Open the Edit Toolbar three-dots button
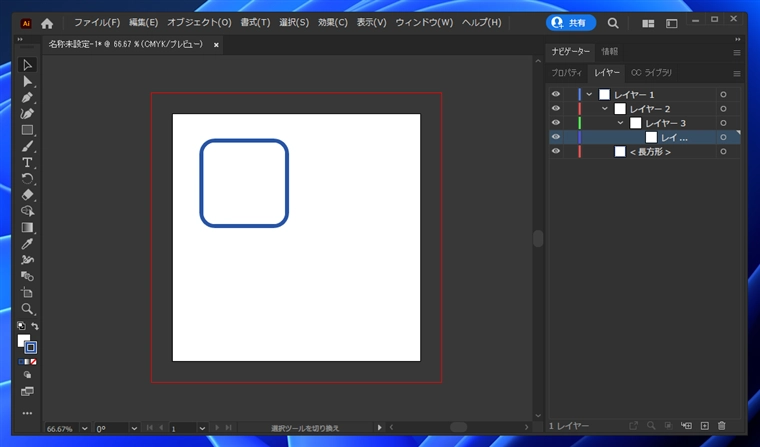The image size is (760, 447). click(x=27, y=413)
